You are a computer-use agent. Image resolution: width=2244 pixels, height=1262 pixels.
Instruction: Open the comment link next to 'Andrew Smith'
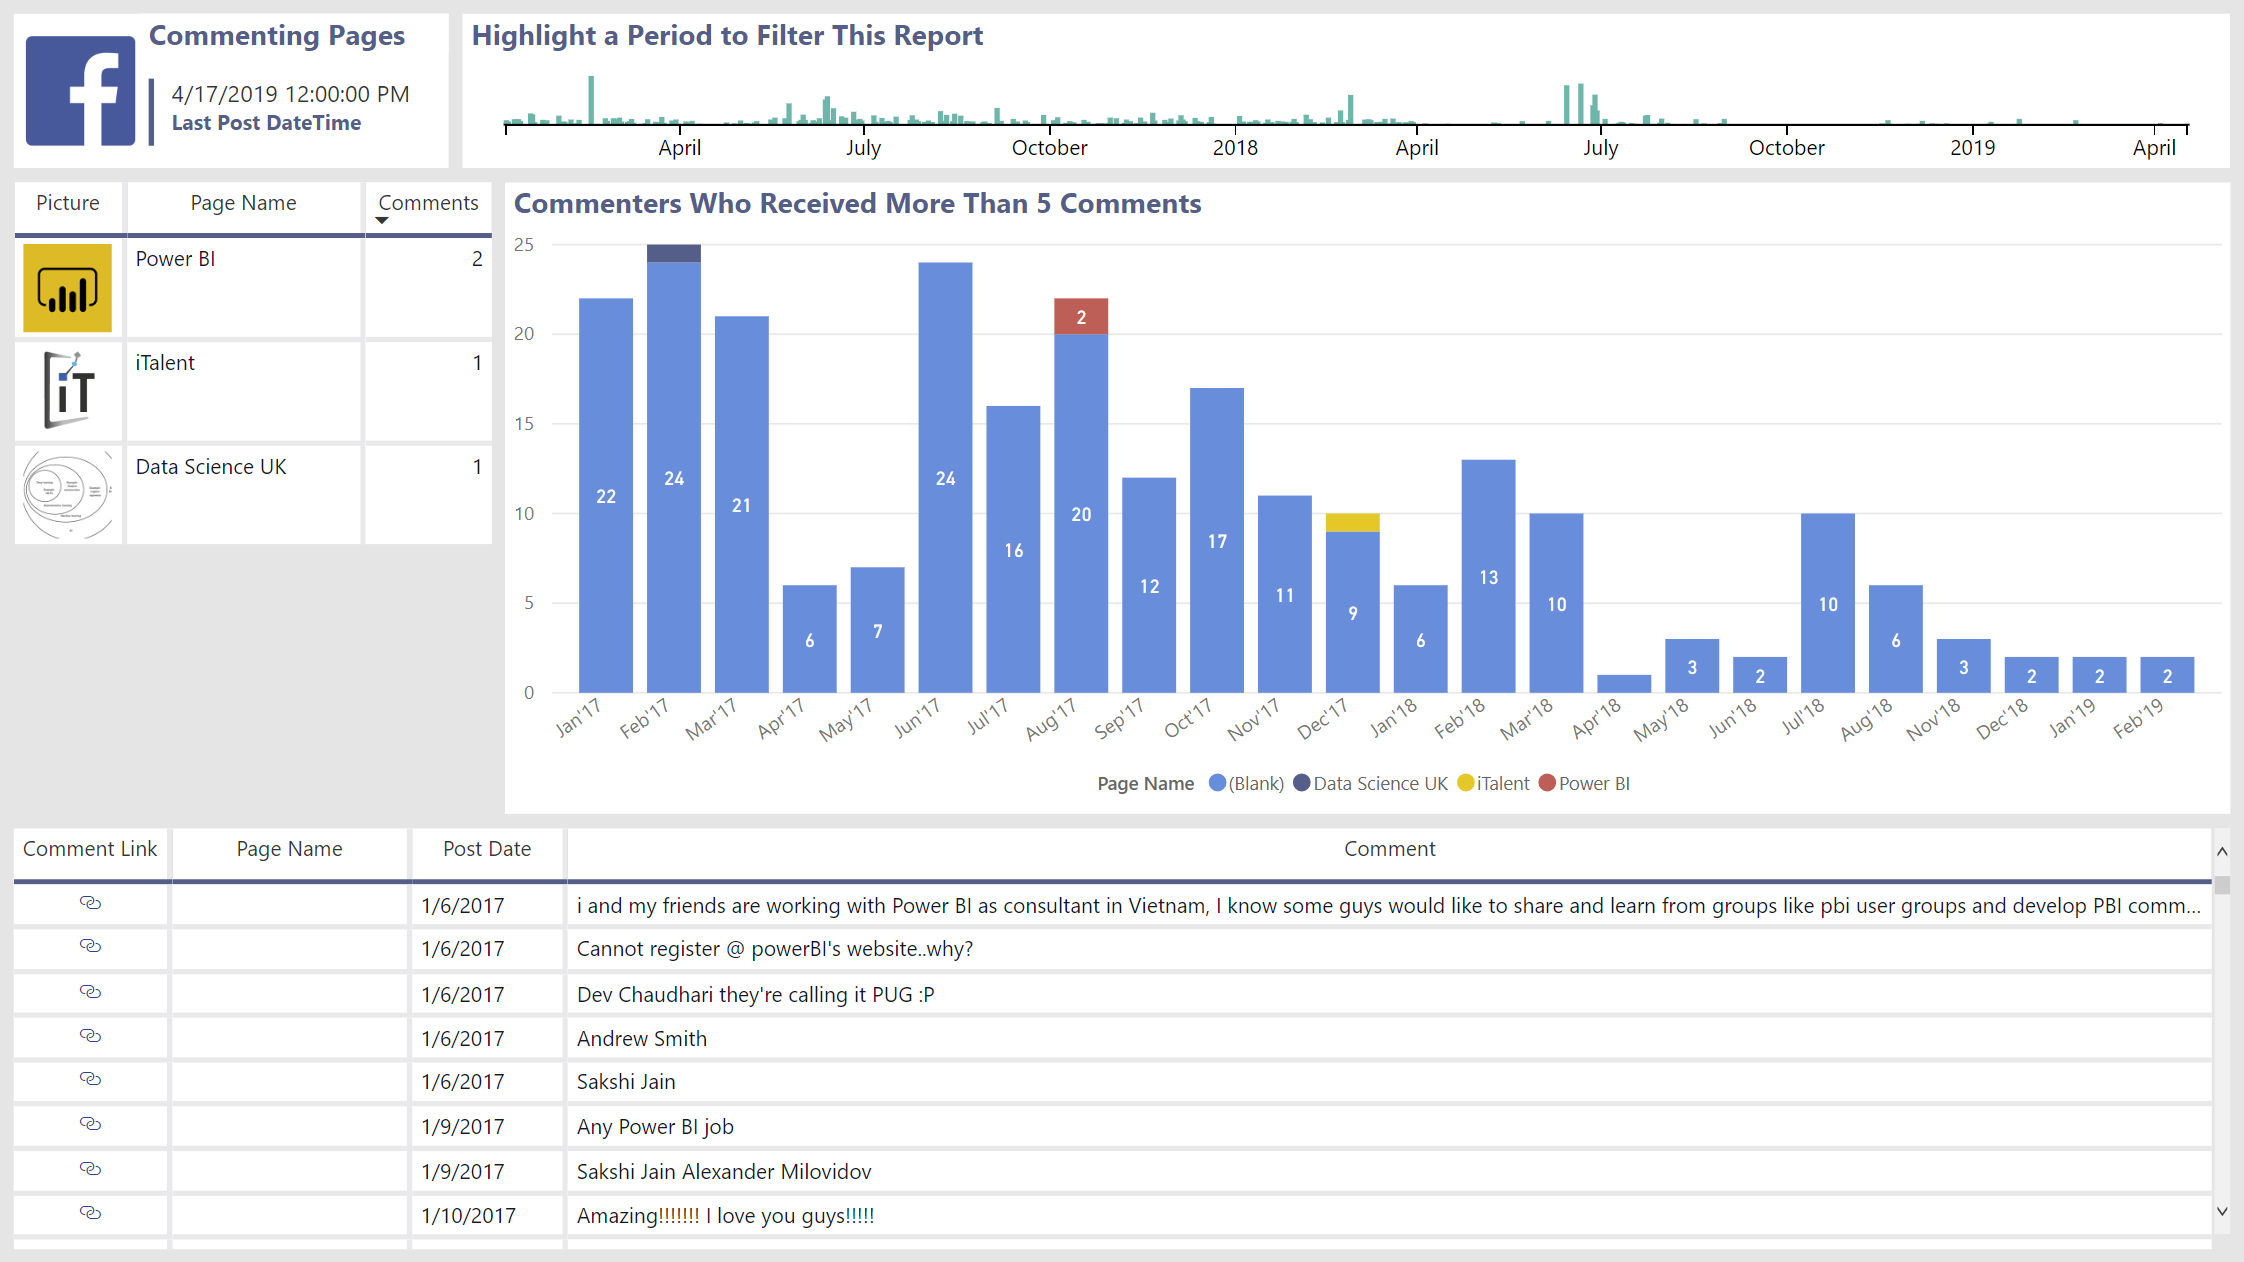[90, 1037]
